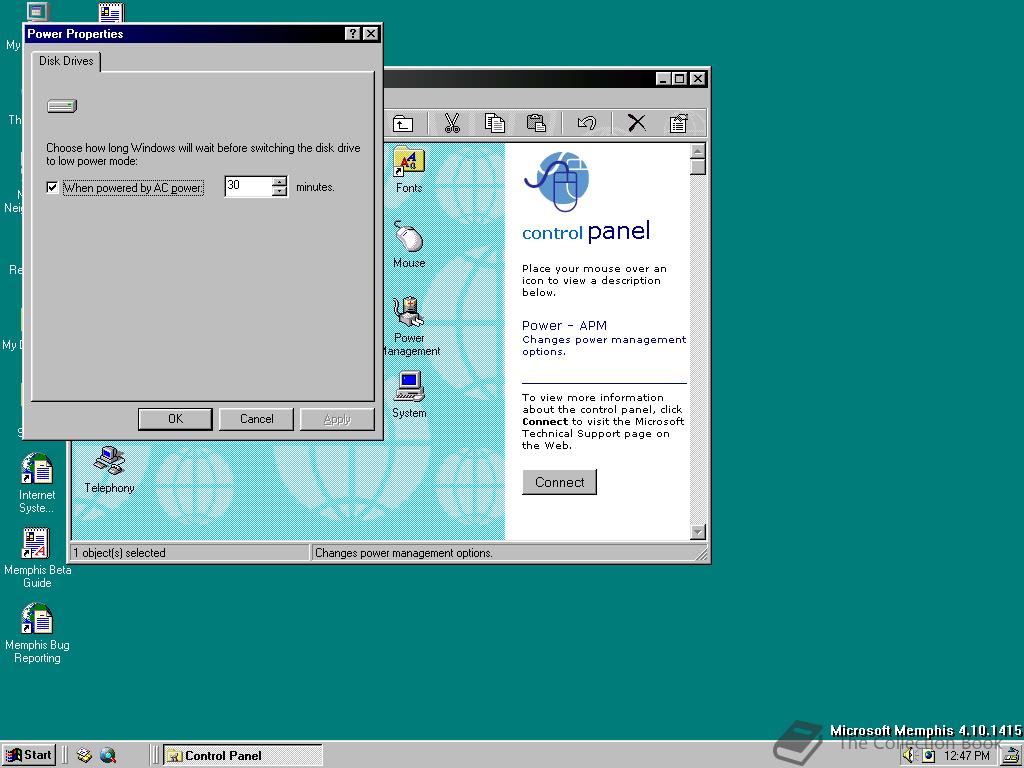Viewport: 1024px width, 768px height.
Task: Minimize the Control Panel window
Action: [x=663, y=78]
